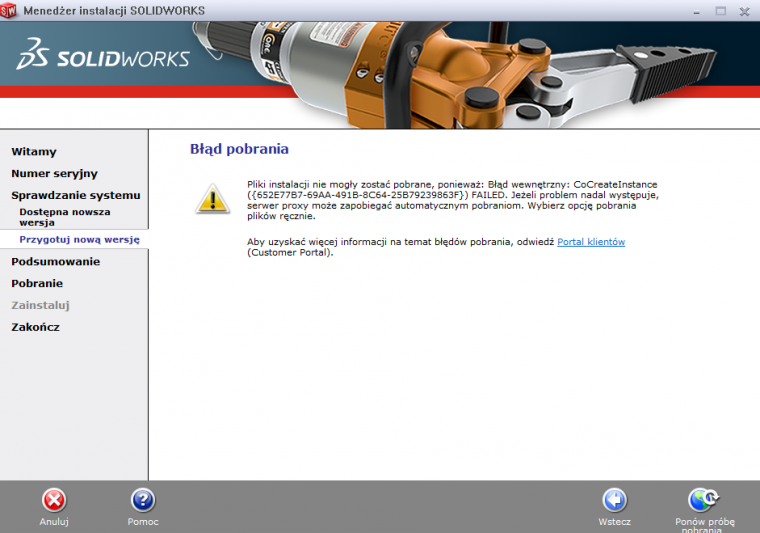Click the Pomoc label text

pos(143,522)
